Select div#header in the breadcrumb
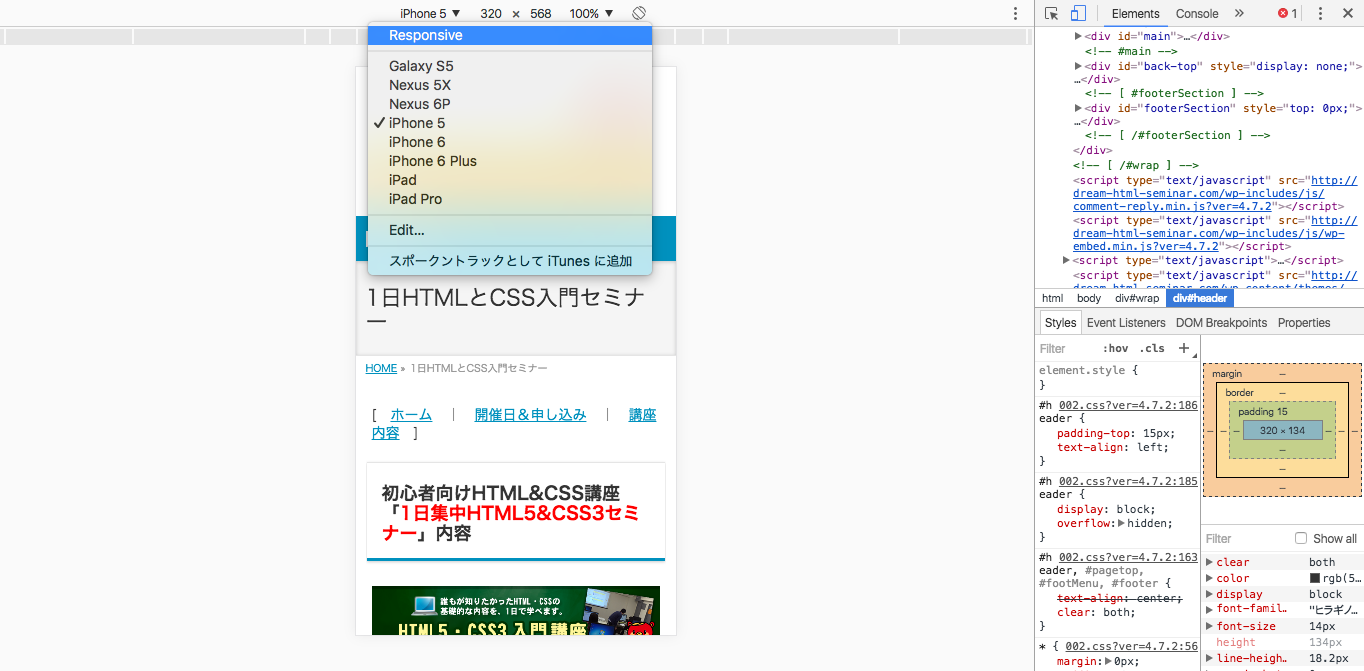This screenshot has height=671, width=1364. coord(1200,298)
